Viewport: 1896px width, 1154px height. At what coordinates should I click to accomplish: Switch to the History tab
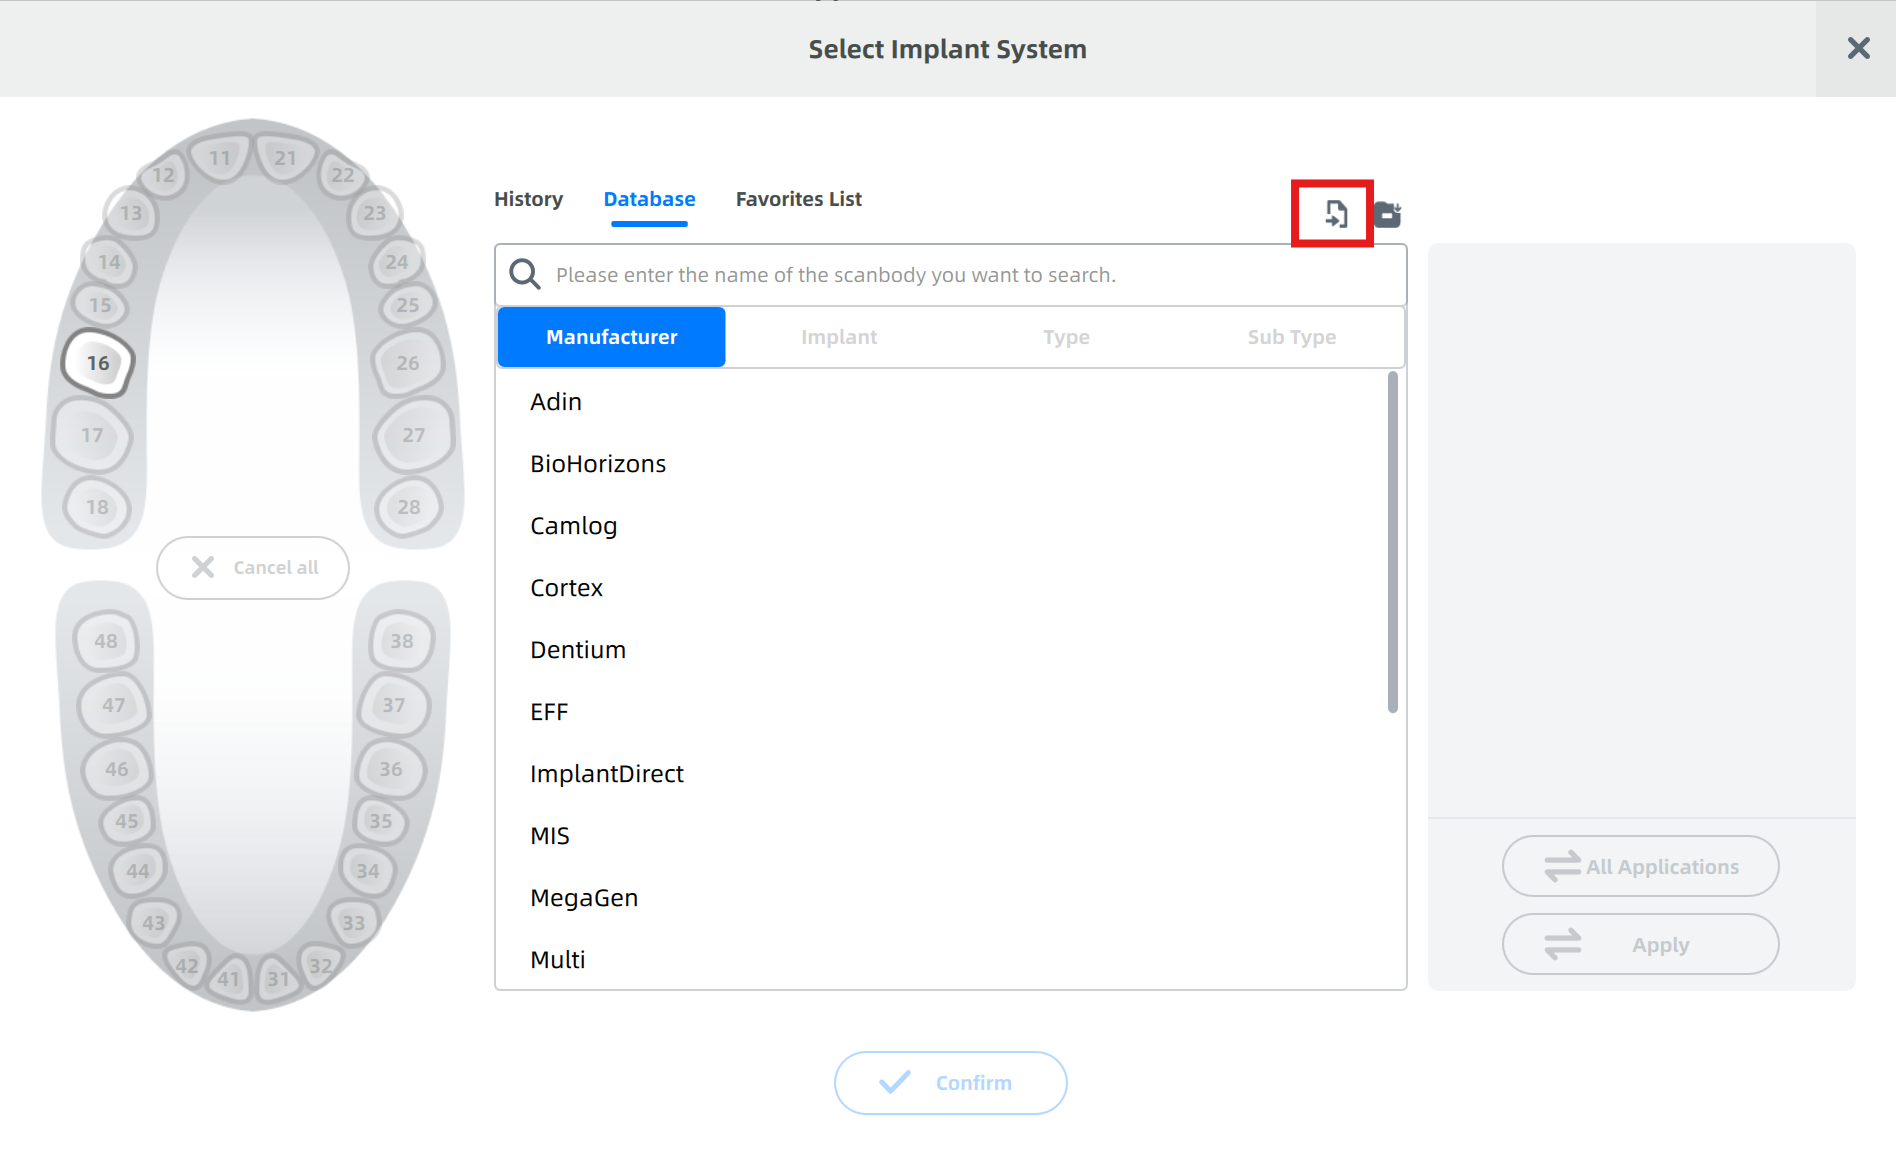[528, 199]
